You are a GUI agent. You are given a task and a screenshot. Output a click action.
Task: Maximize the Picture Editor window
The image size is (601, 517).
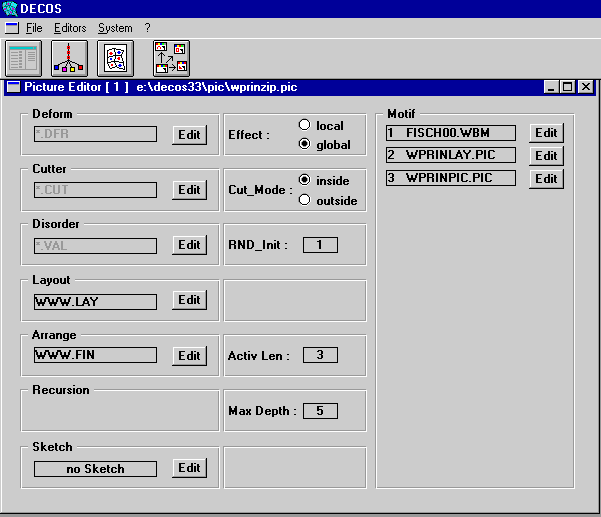[x=568, y=87]
